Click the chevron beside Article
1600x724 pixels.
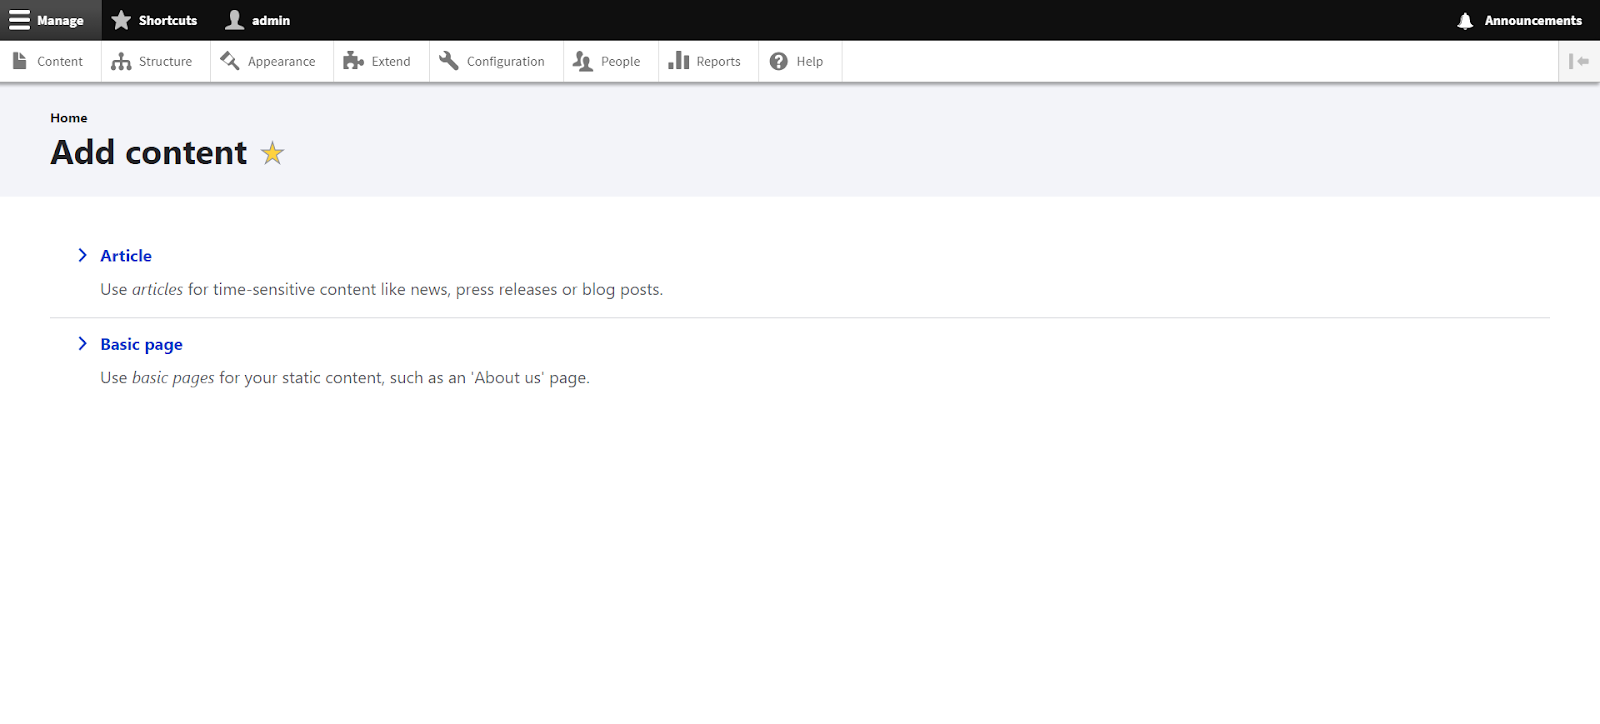coord(83,255)
